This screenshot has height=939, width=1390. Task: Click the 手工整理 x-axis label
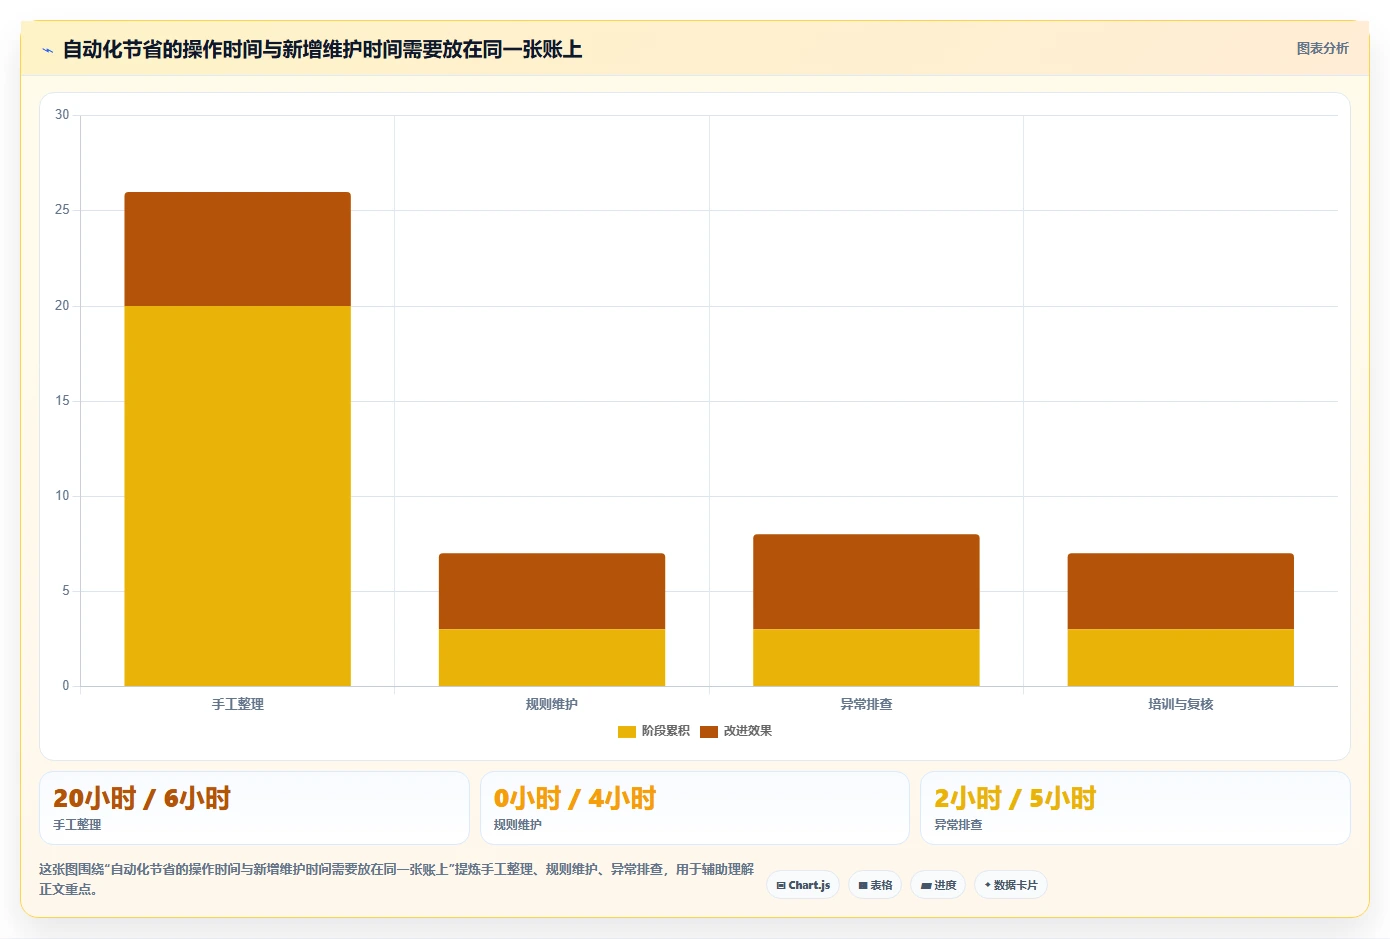pos(238,704)
